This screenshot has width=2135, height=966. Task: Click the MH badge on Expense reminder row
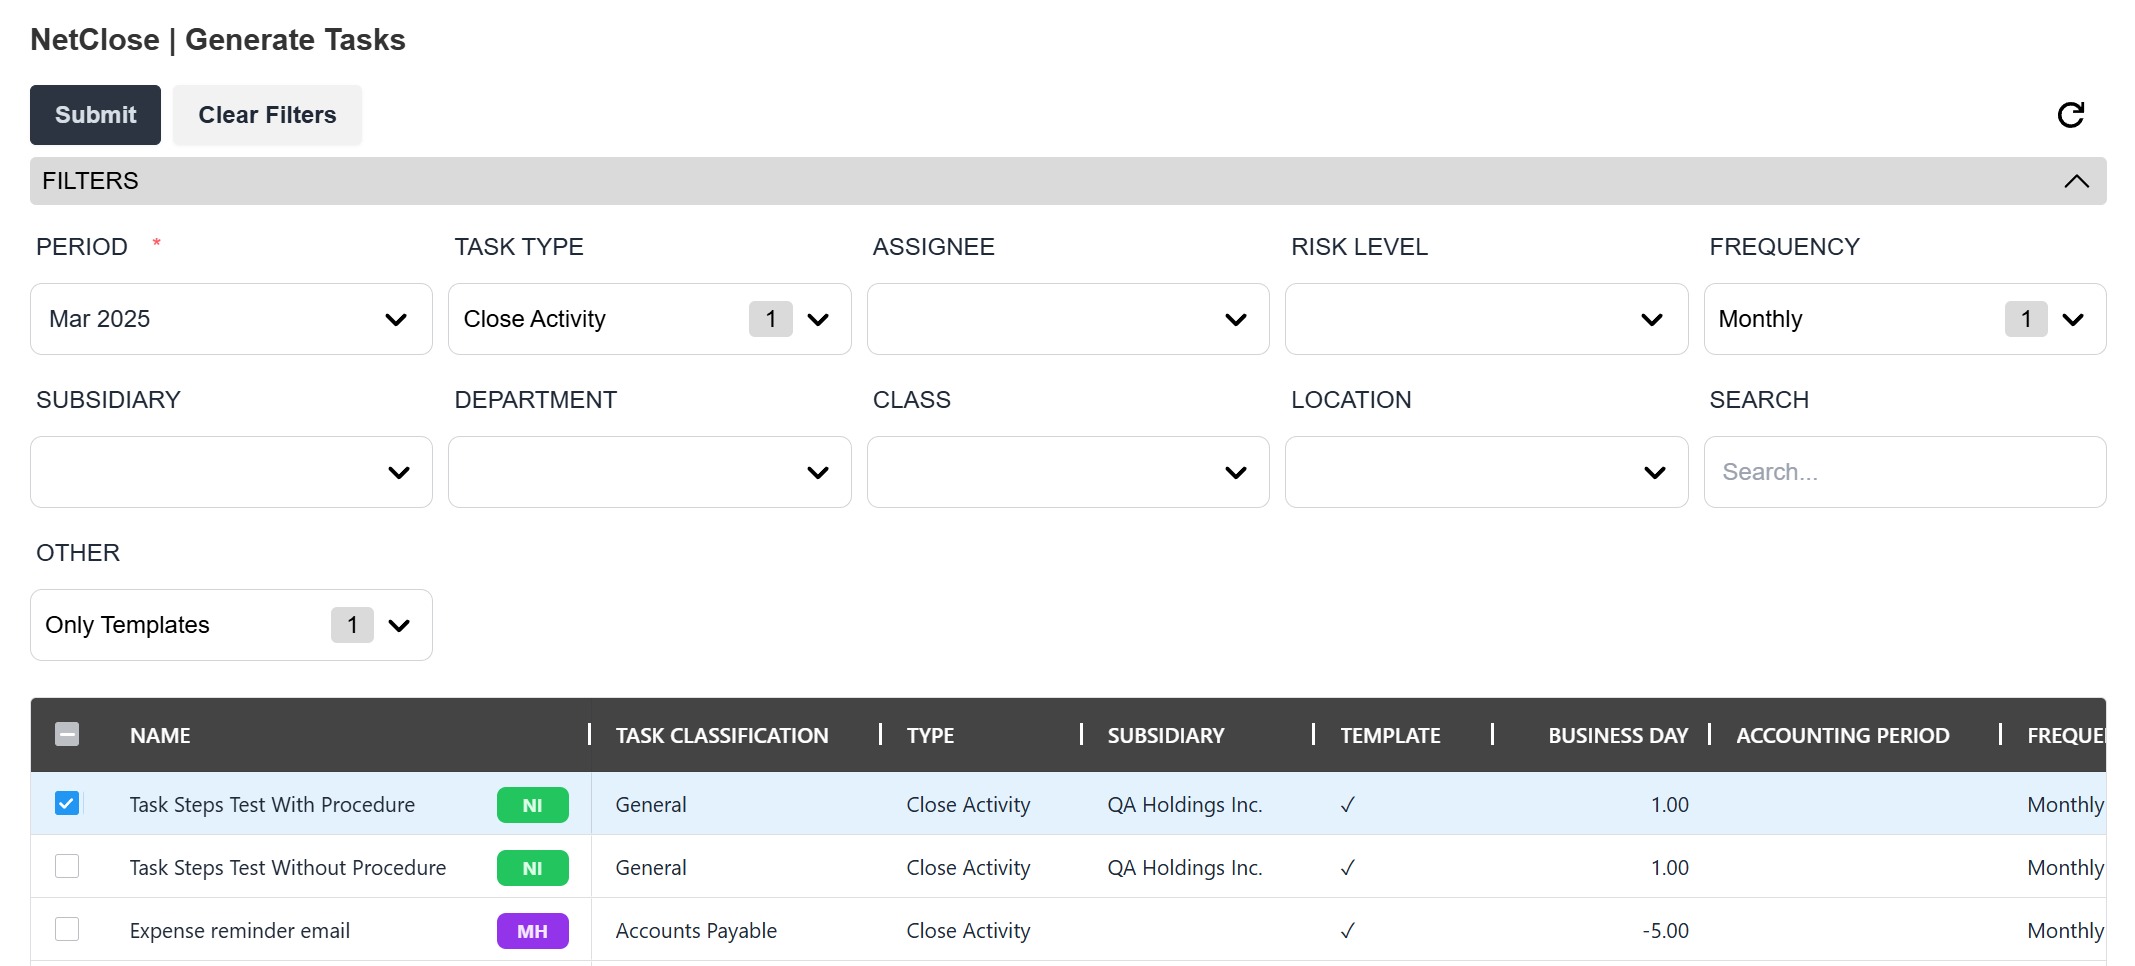(x=532, y=931)
